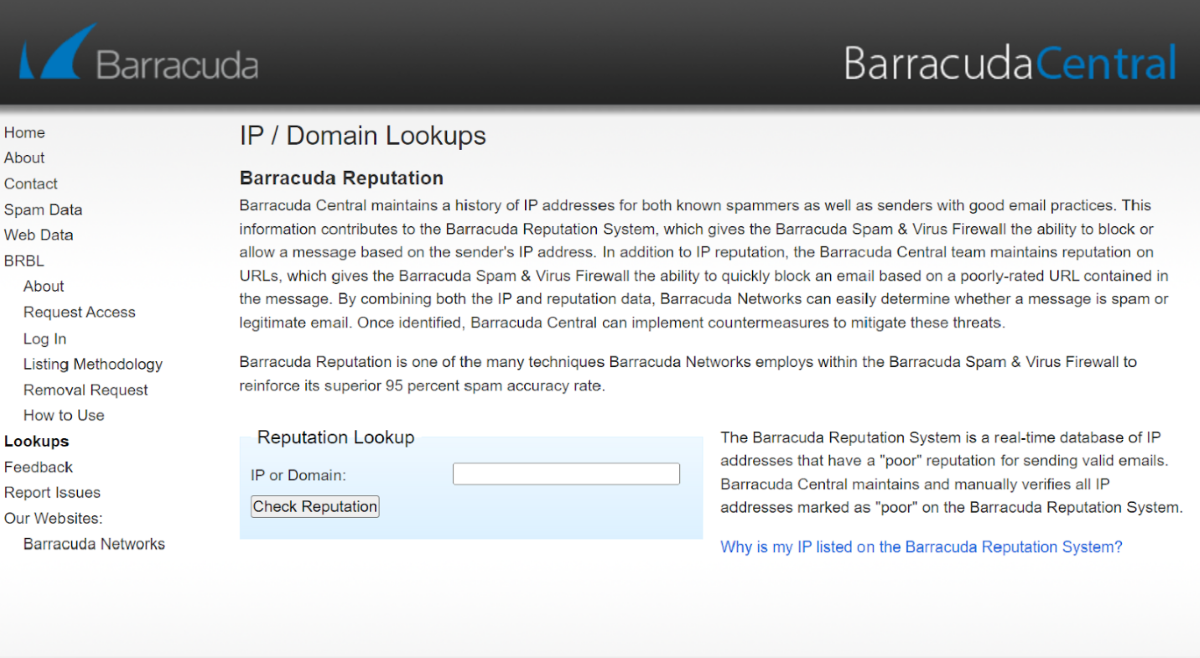Screen dimensions: 1200x658
Task: Click the "Reputation Lookup" form title
Action: pos(336,437)
